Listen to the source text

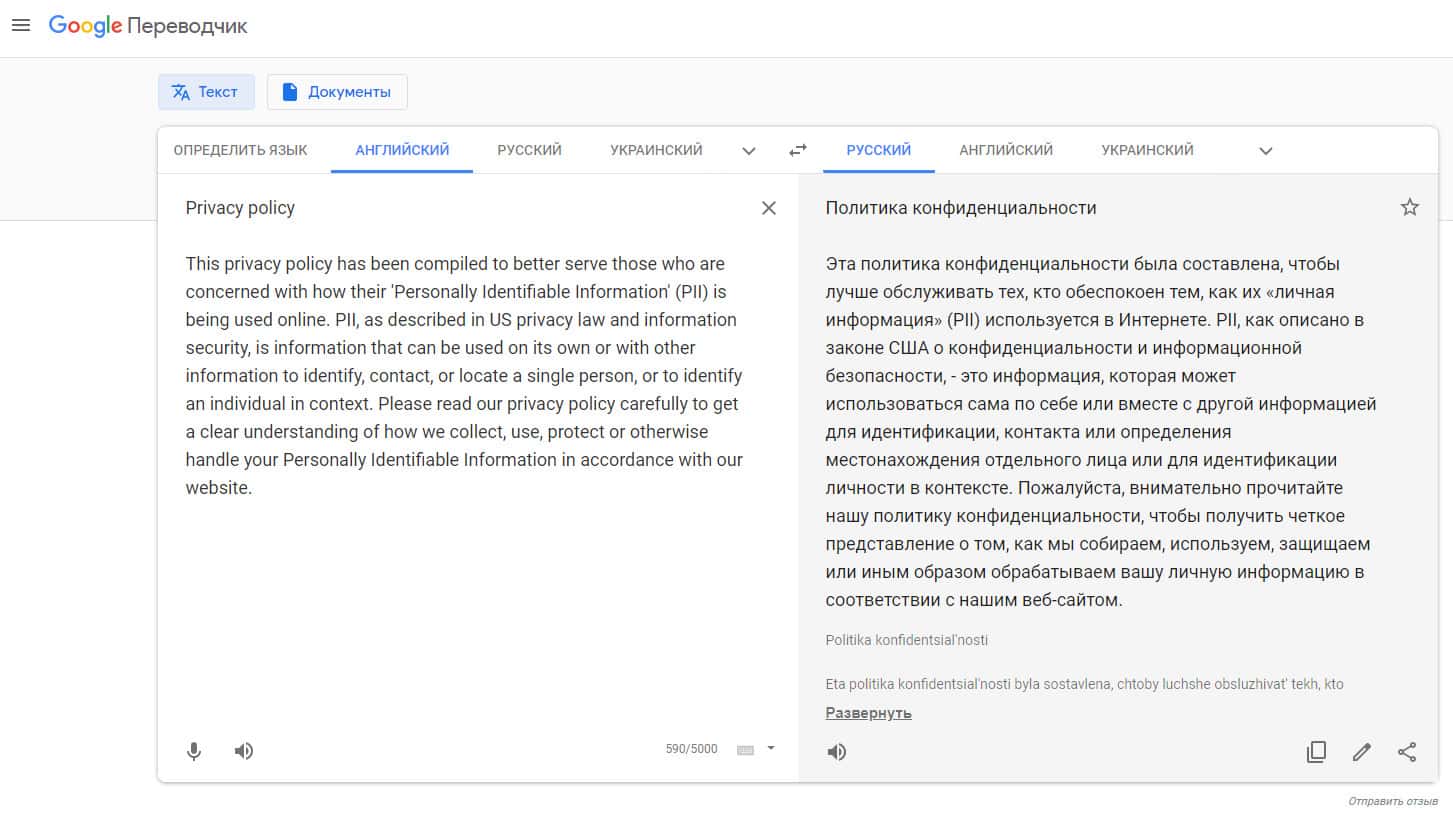[x=244, y=751]
